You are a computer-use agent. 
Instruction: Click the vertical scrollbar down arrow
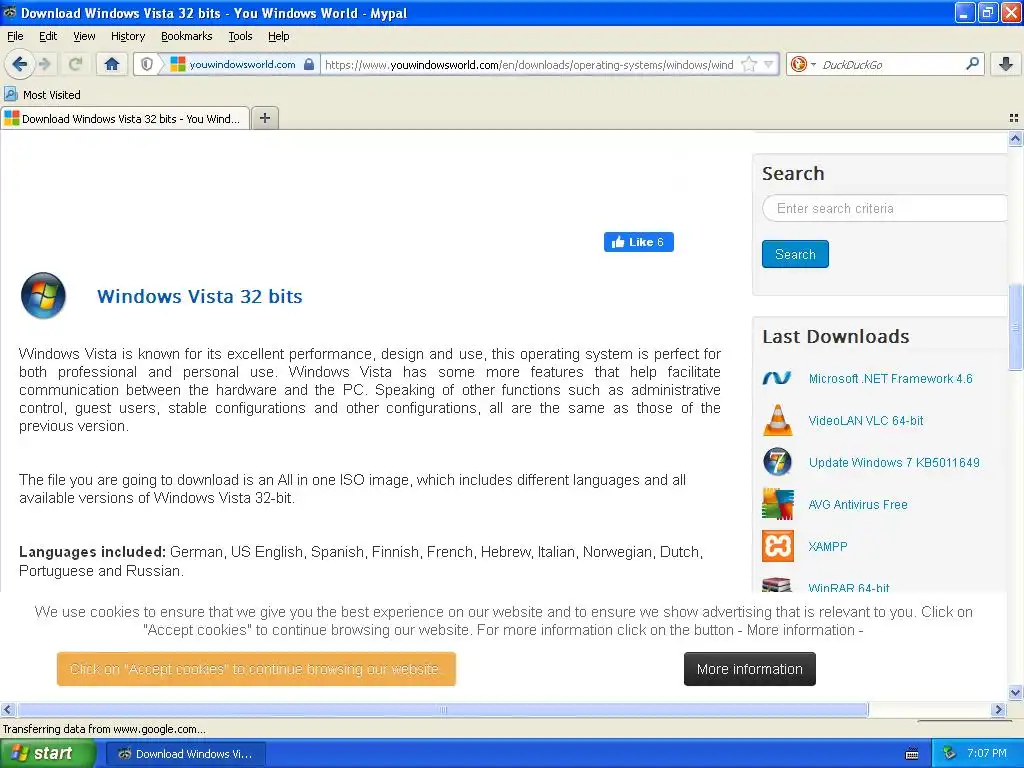coord(1015,693)
